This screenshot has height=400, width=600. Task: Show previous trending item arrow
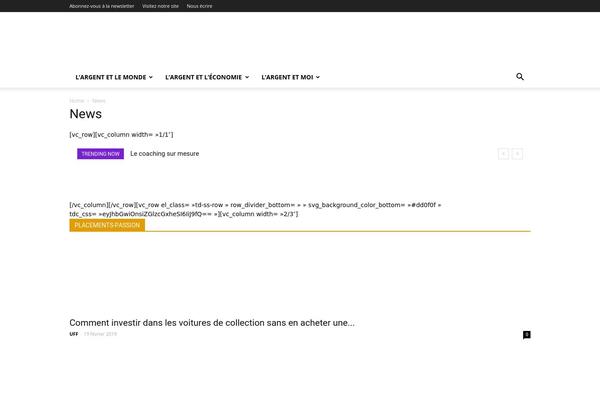[503, 154]
